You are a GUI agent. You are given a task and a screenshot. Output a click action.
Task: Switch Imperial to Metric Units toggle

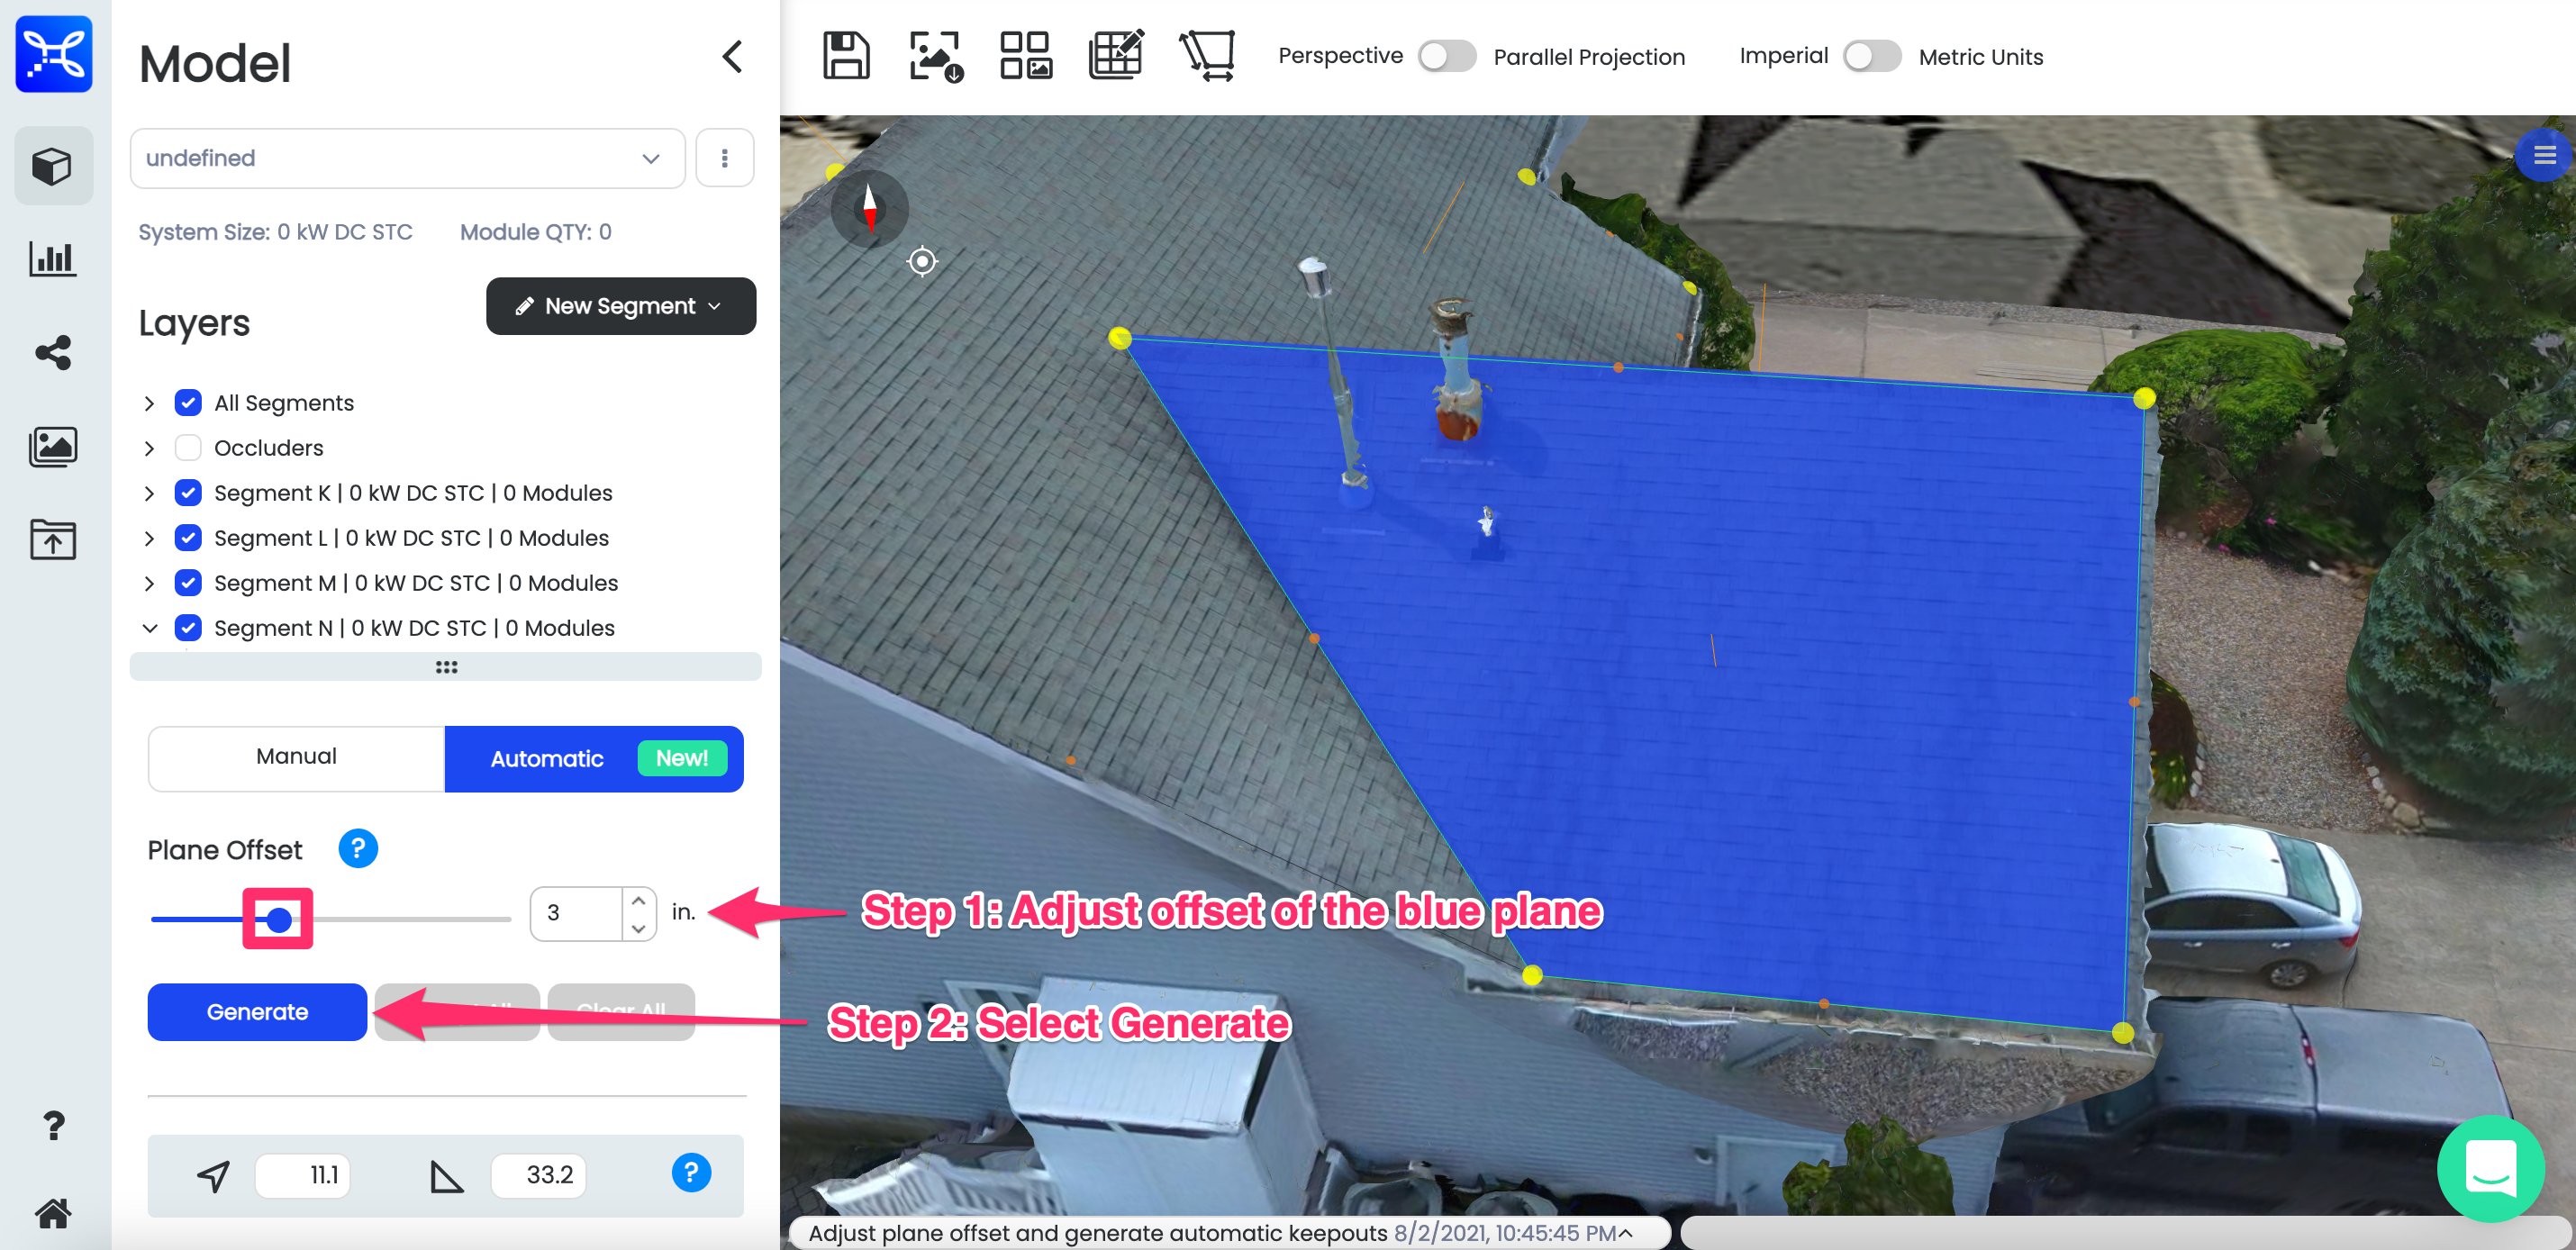tap(1871, 56)
